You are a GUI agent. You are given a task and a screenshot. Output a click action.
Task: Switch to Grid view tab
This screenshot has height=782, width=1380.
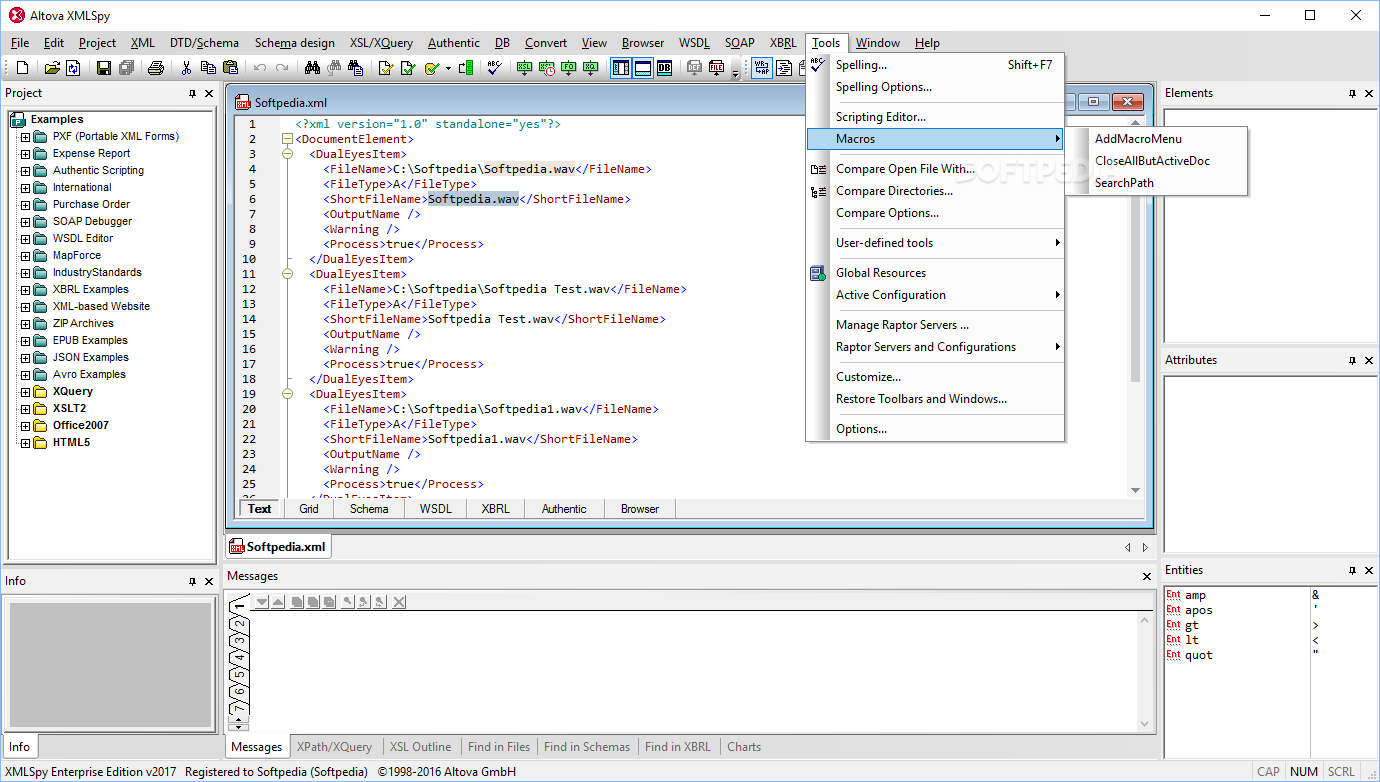coord(309,509)
